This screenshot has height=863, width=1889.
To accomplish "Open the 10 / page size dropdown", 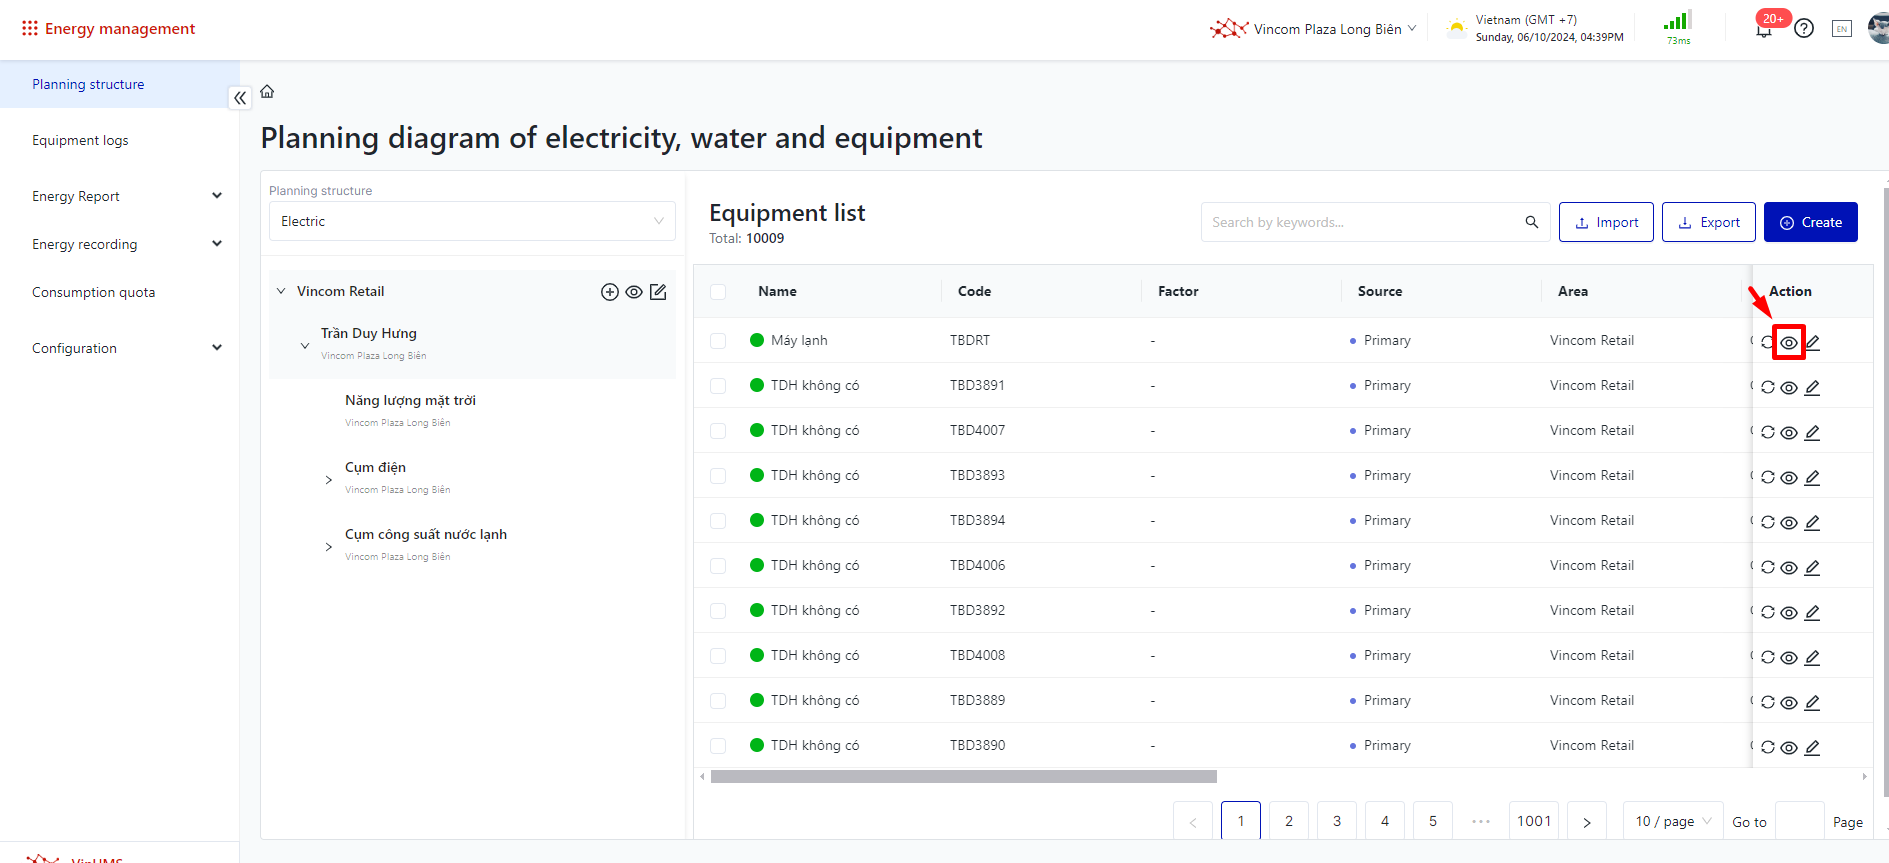I will (x=1672, y=821).
